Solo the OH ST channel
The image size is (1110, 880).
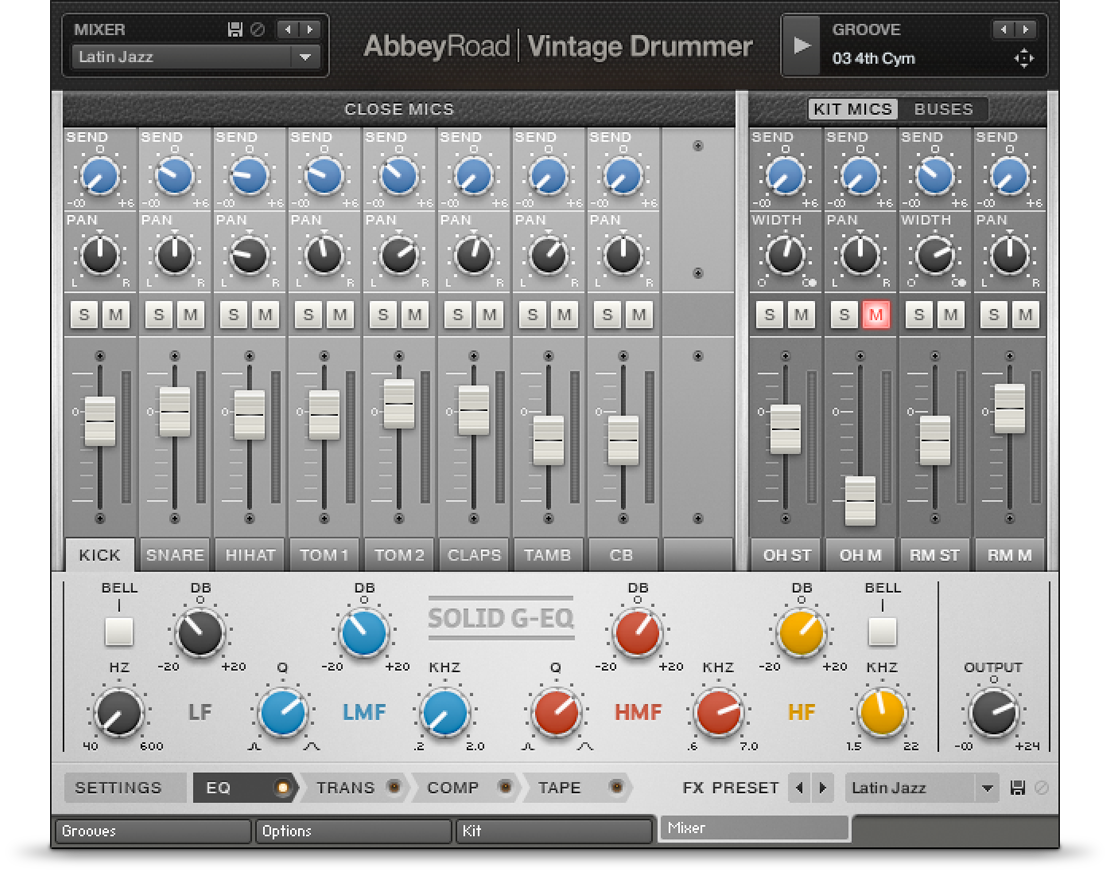click(769, 314)
